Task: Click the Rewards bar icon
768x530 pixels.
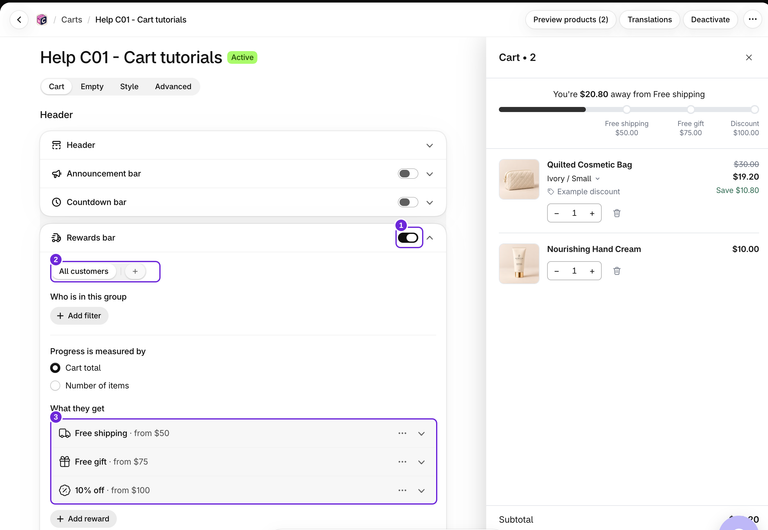Action: (56, 238)
